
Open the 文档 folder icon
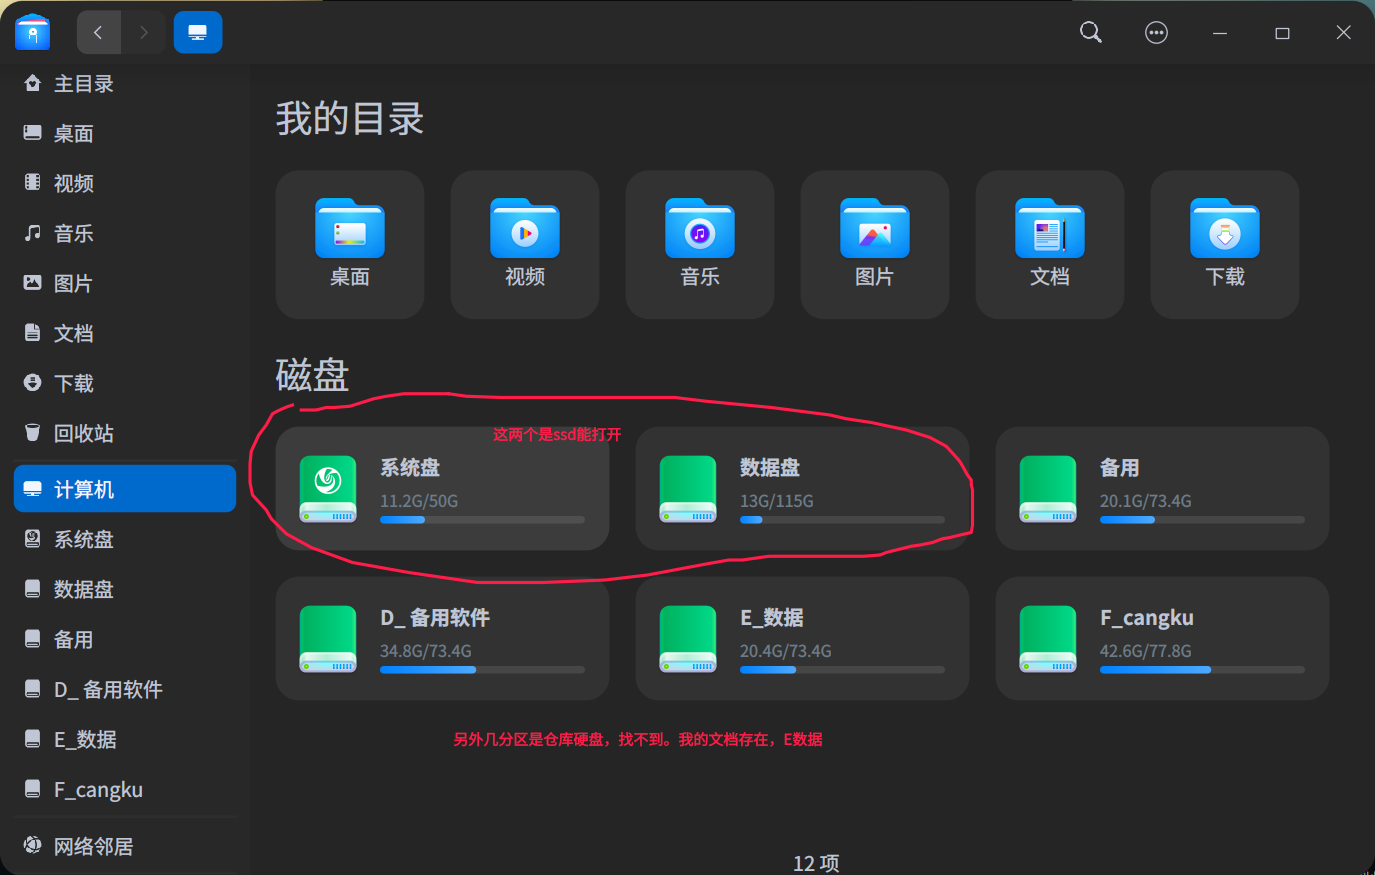pos(1049,230)
